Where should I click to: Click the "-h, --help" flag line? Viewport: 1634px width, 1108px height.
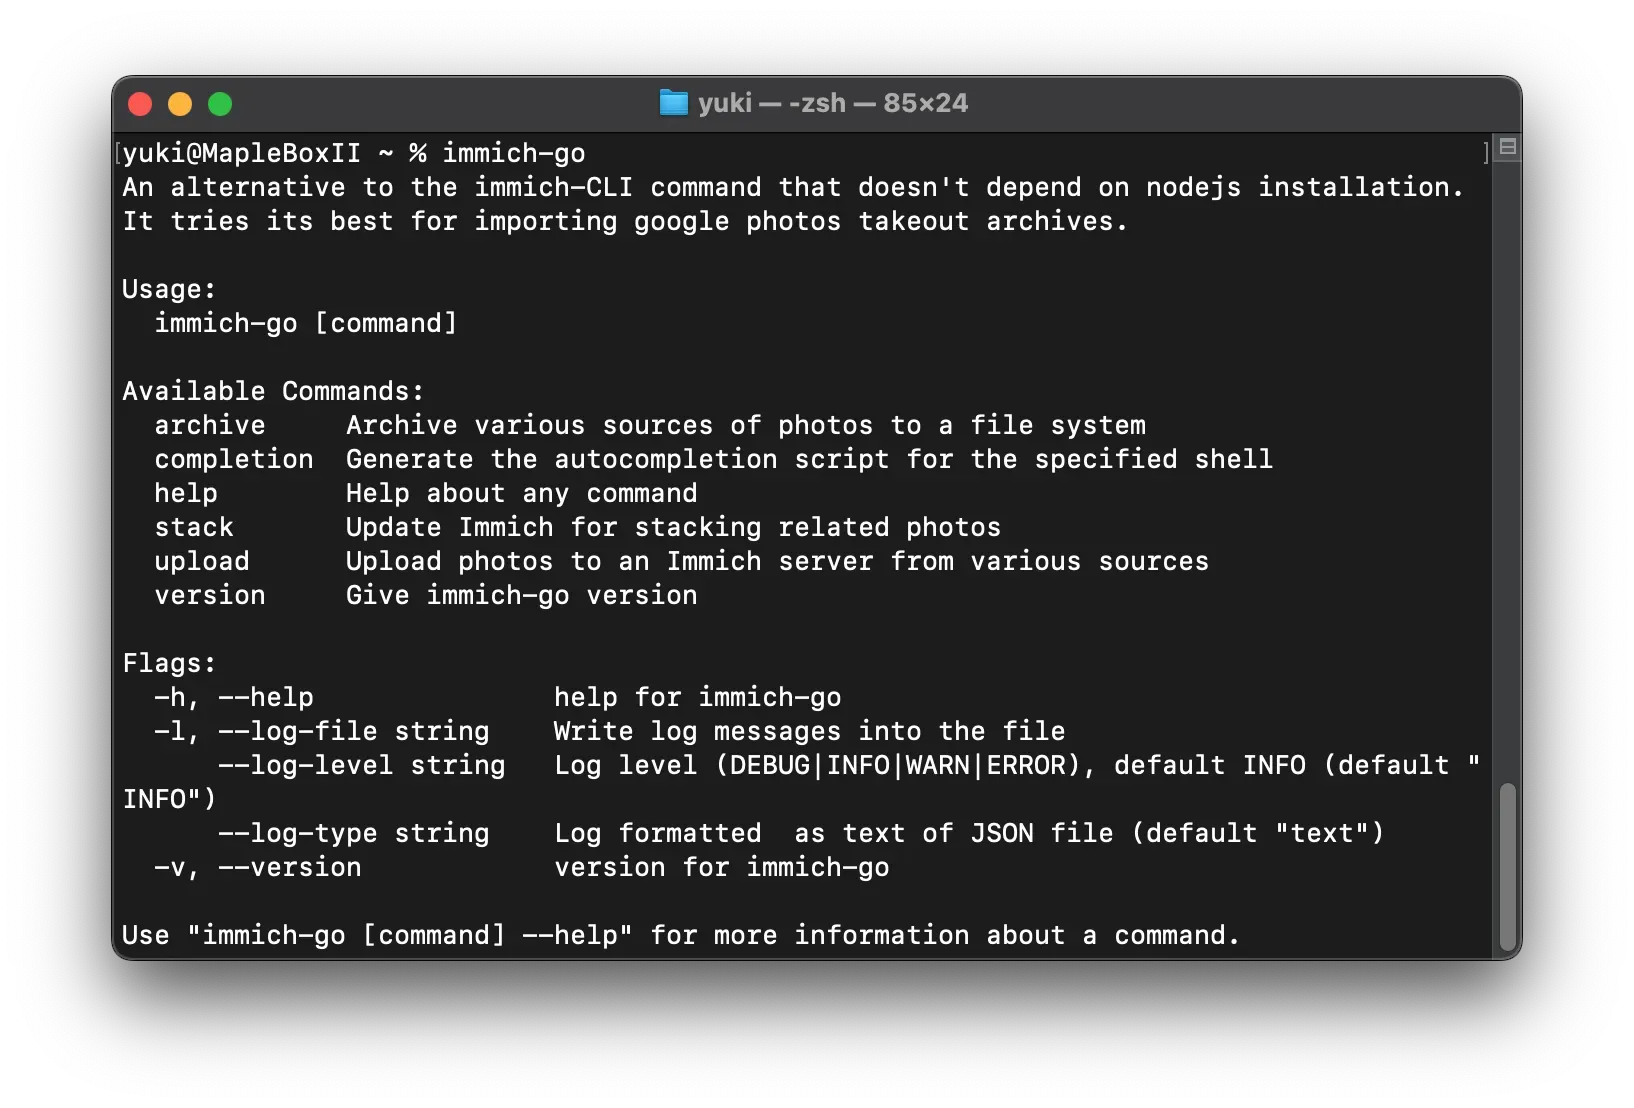(x=234, y=697)
